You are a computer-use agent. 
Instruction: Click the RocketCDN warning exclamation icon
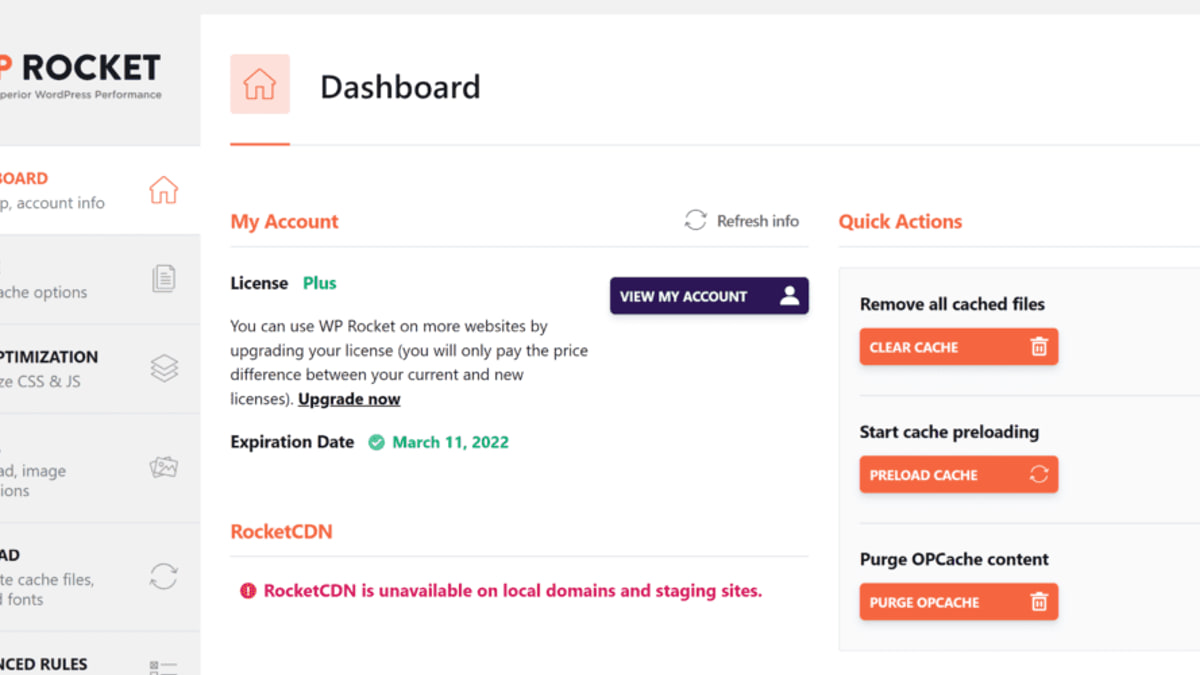(248, 591)
